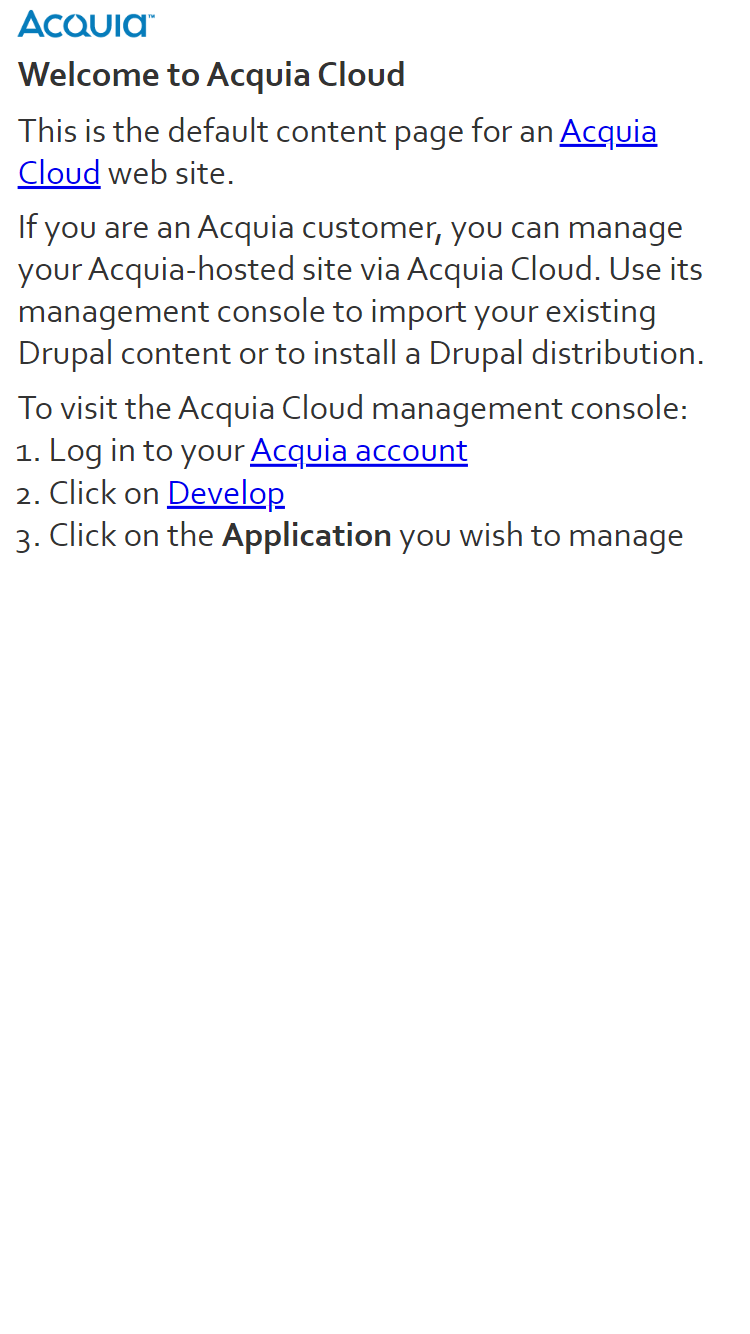The height and width of the screenshot is (1334, 750).
Task: Click the line 'To visit the Acquia Cloud management console:'
Action: pyautogui.click(x=353, y=408)
